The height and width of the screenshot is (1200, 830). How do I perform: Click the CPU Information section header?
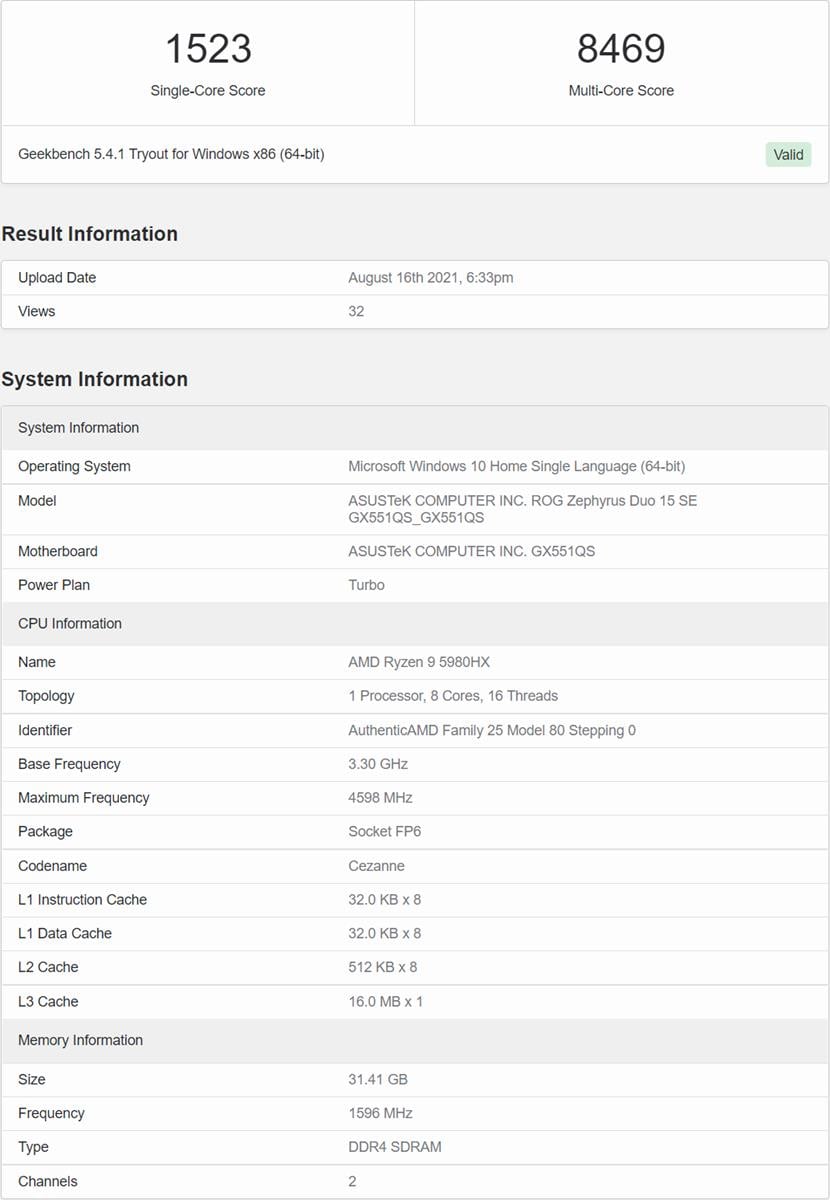[x=70, y=623]
